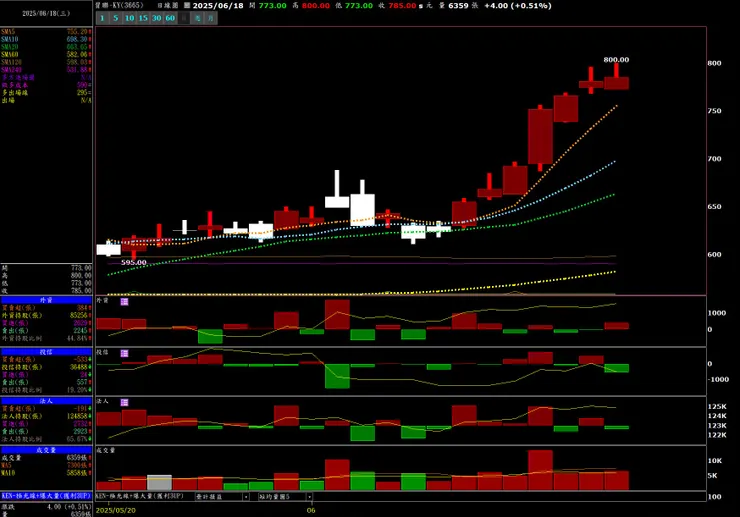740x517 pixels.
Task: Select the 5-minute timeframe button
Action: (116, 18)
